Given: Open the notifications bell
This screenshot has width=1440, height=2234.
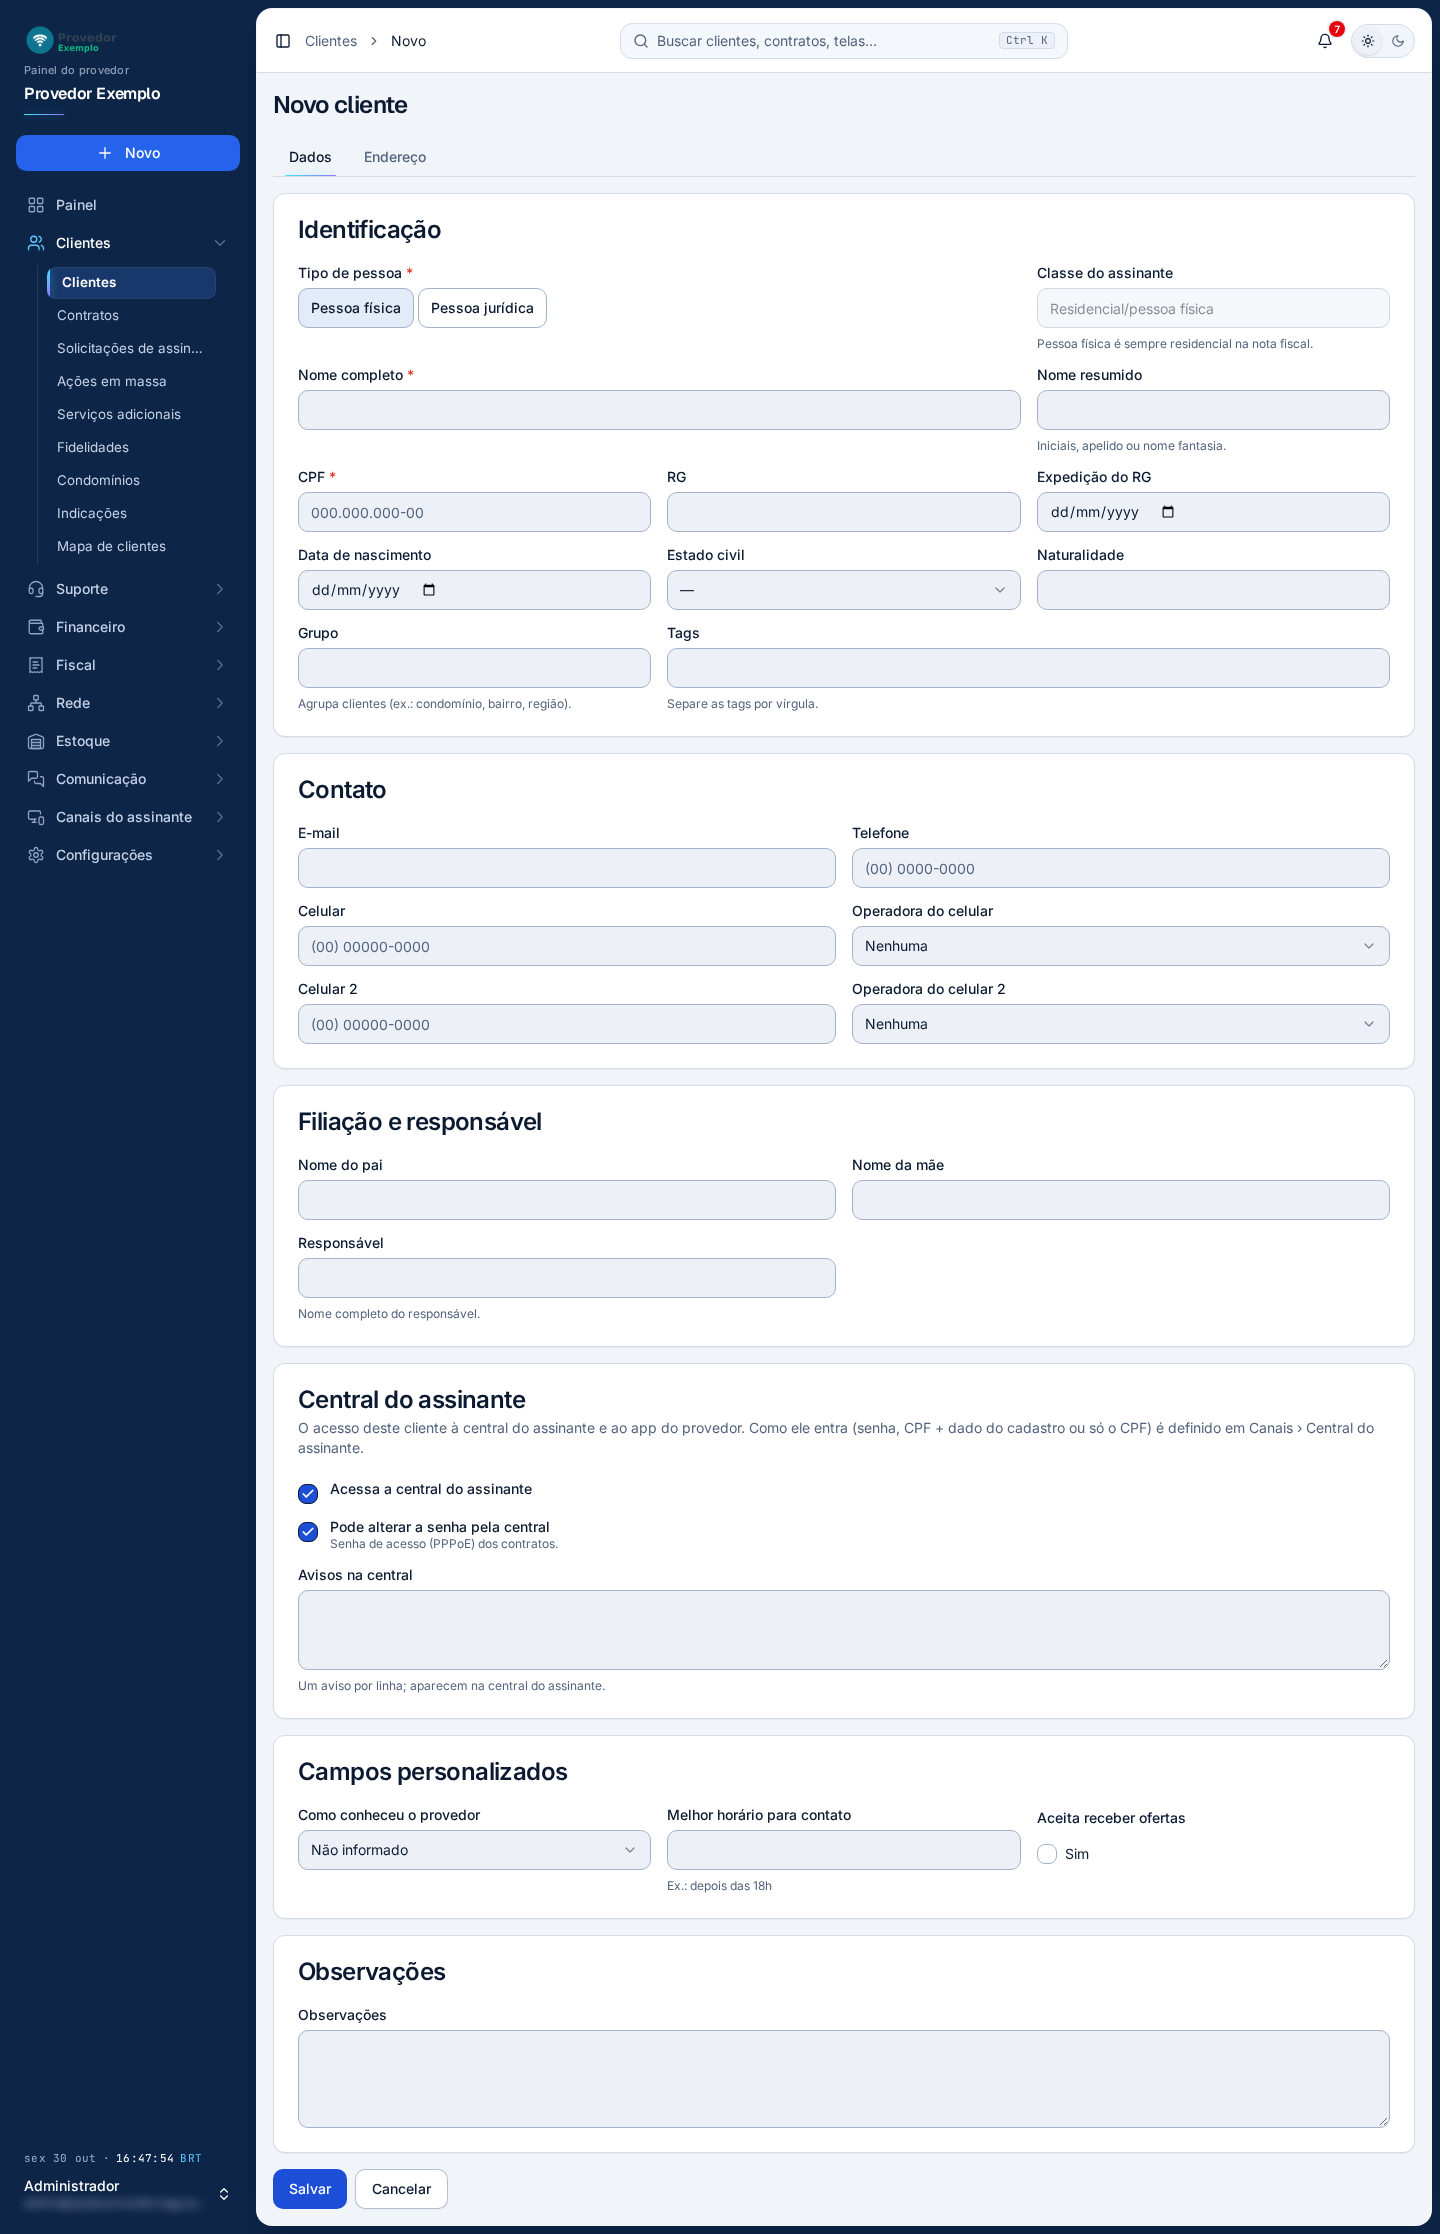Looking at the screenshot, I should [1325, 41].
